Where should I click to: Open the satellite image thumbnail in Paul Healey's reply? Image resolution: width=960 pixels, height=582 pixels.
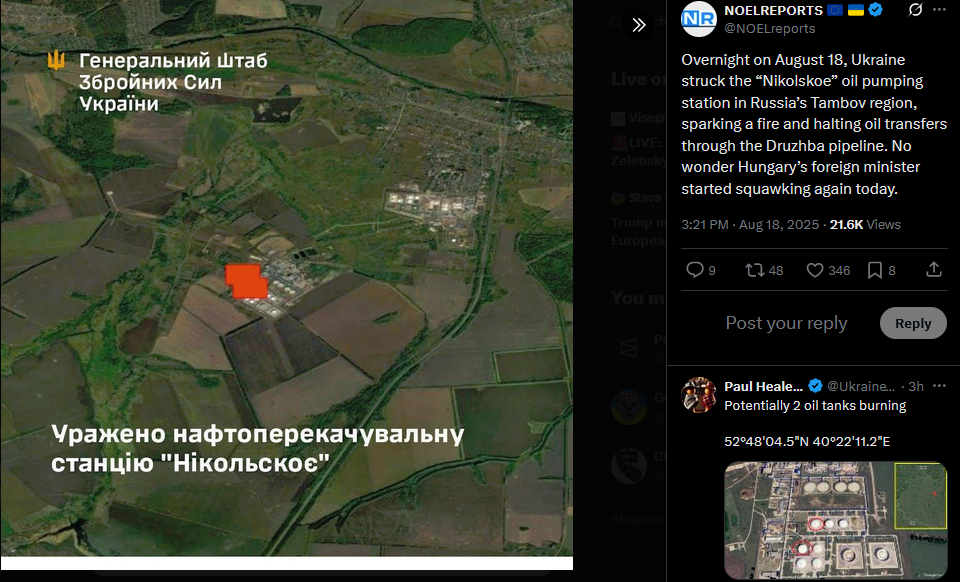click(836, 520)
